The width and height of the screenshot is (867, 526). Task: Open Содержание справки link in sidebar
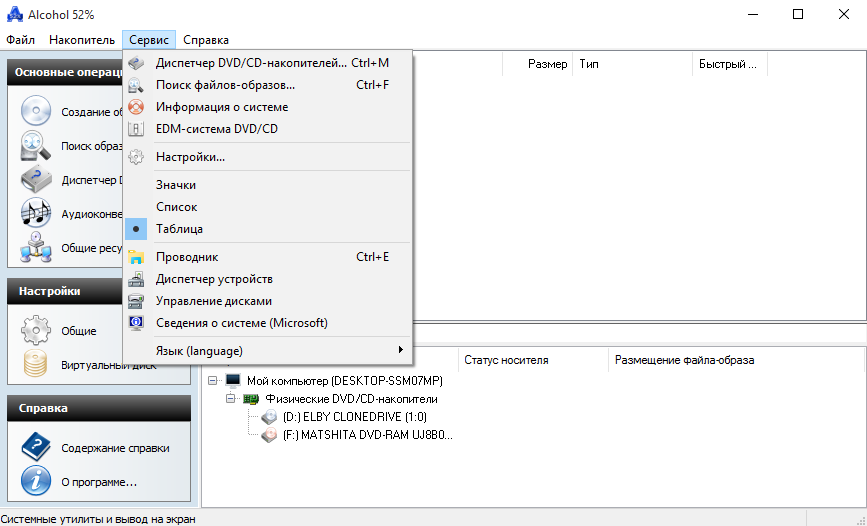coord(116,448)
